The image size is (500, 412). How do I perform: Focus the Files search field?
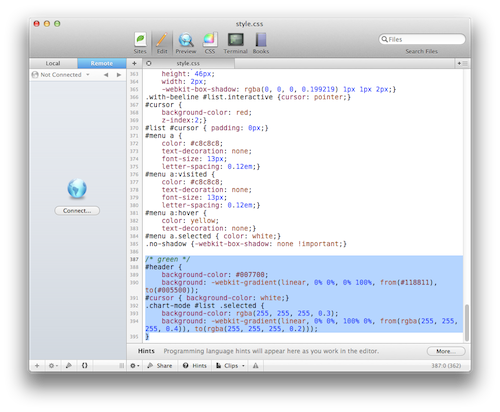pos(422,39)
